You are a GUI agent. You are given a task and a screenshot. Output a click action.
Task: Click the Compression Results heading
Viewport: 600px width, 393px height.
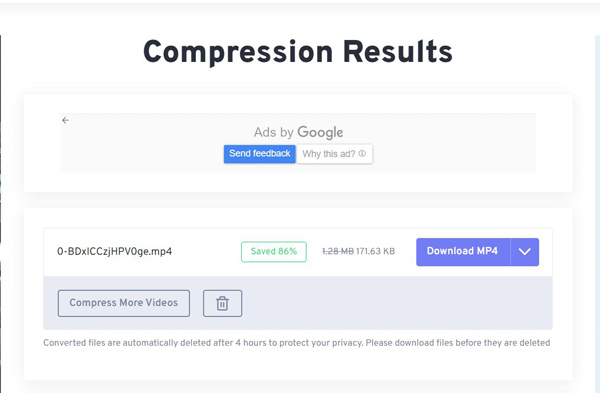tap(298, 52)
